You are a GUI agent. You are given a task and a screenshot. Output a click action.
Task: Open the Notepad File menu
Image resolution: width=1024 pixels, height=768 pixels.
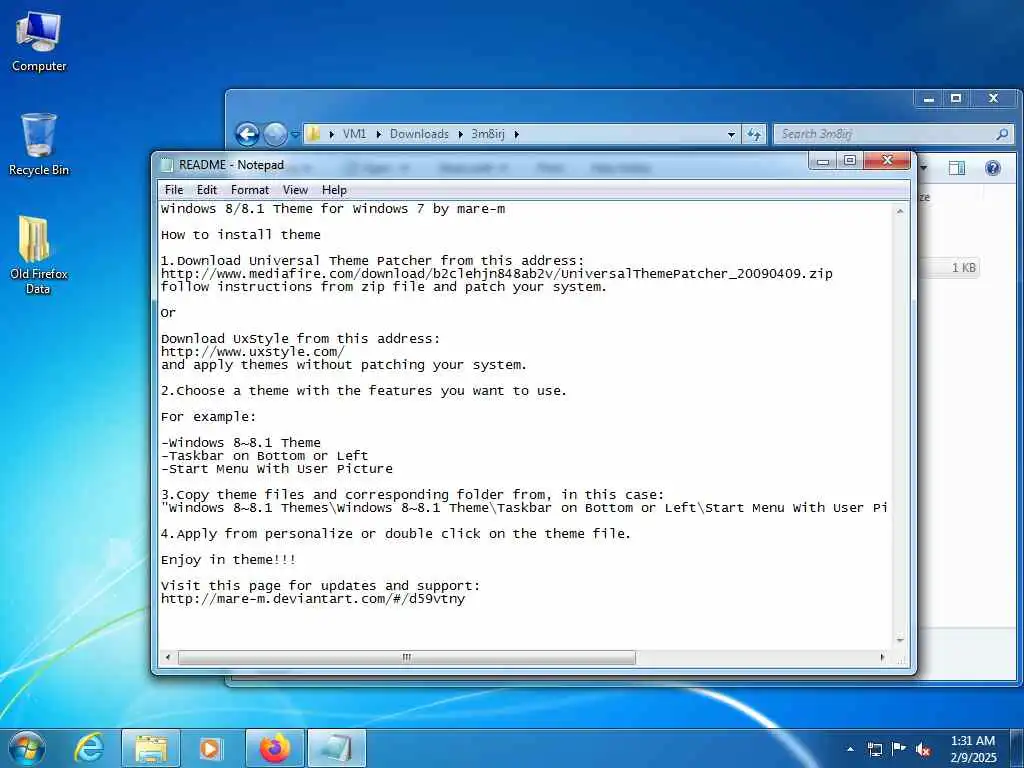click(x=174, y=190)
